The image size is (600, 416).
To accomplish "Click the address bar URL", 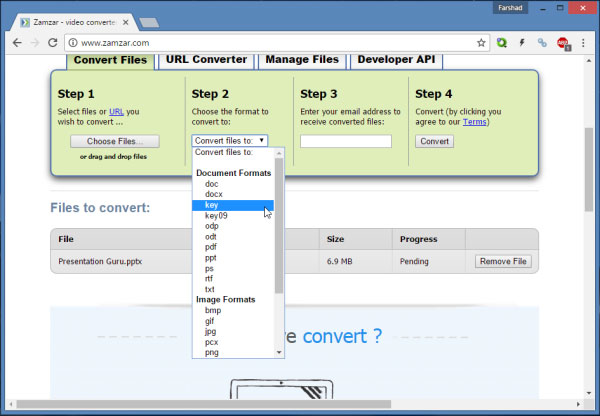I will pos(115,43).
